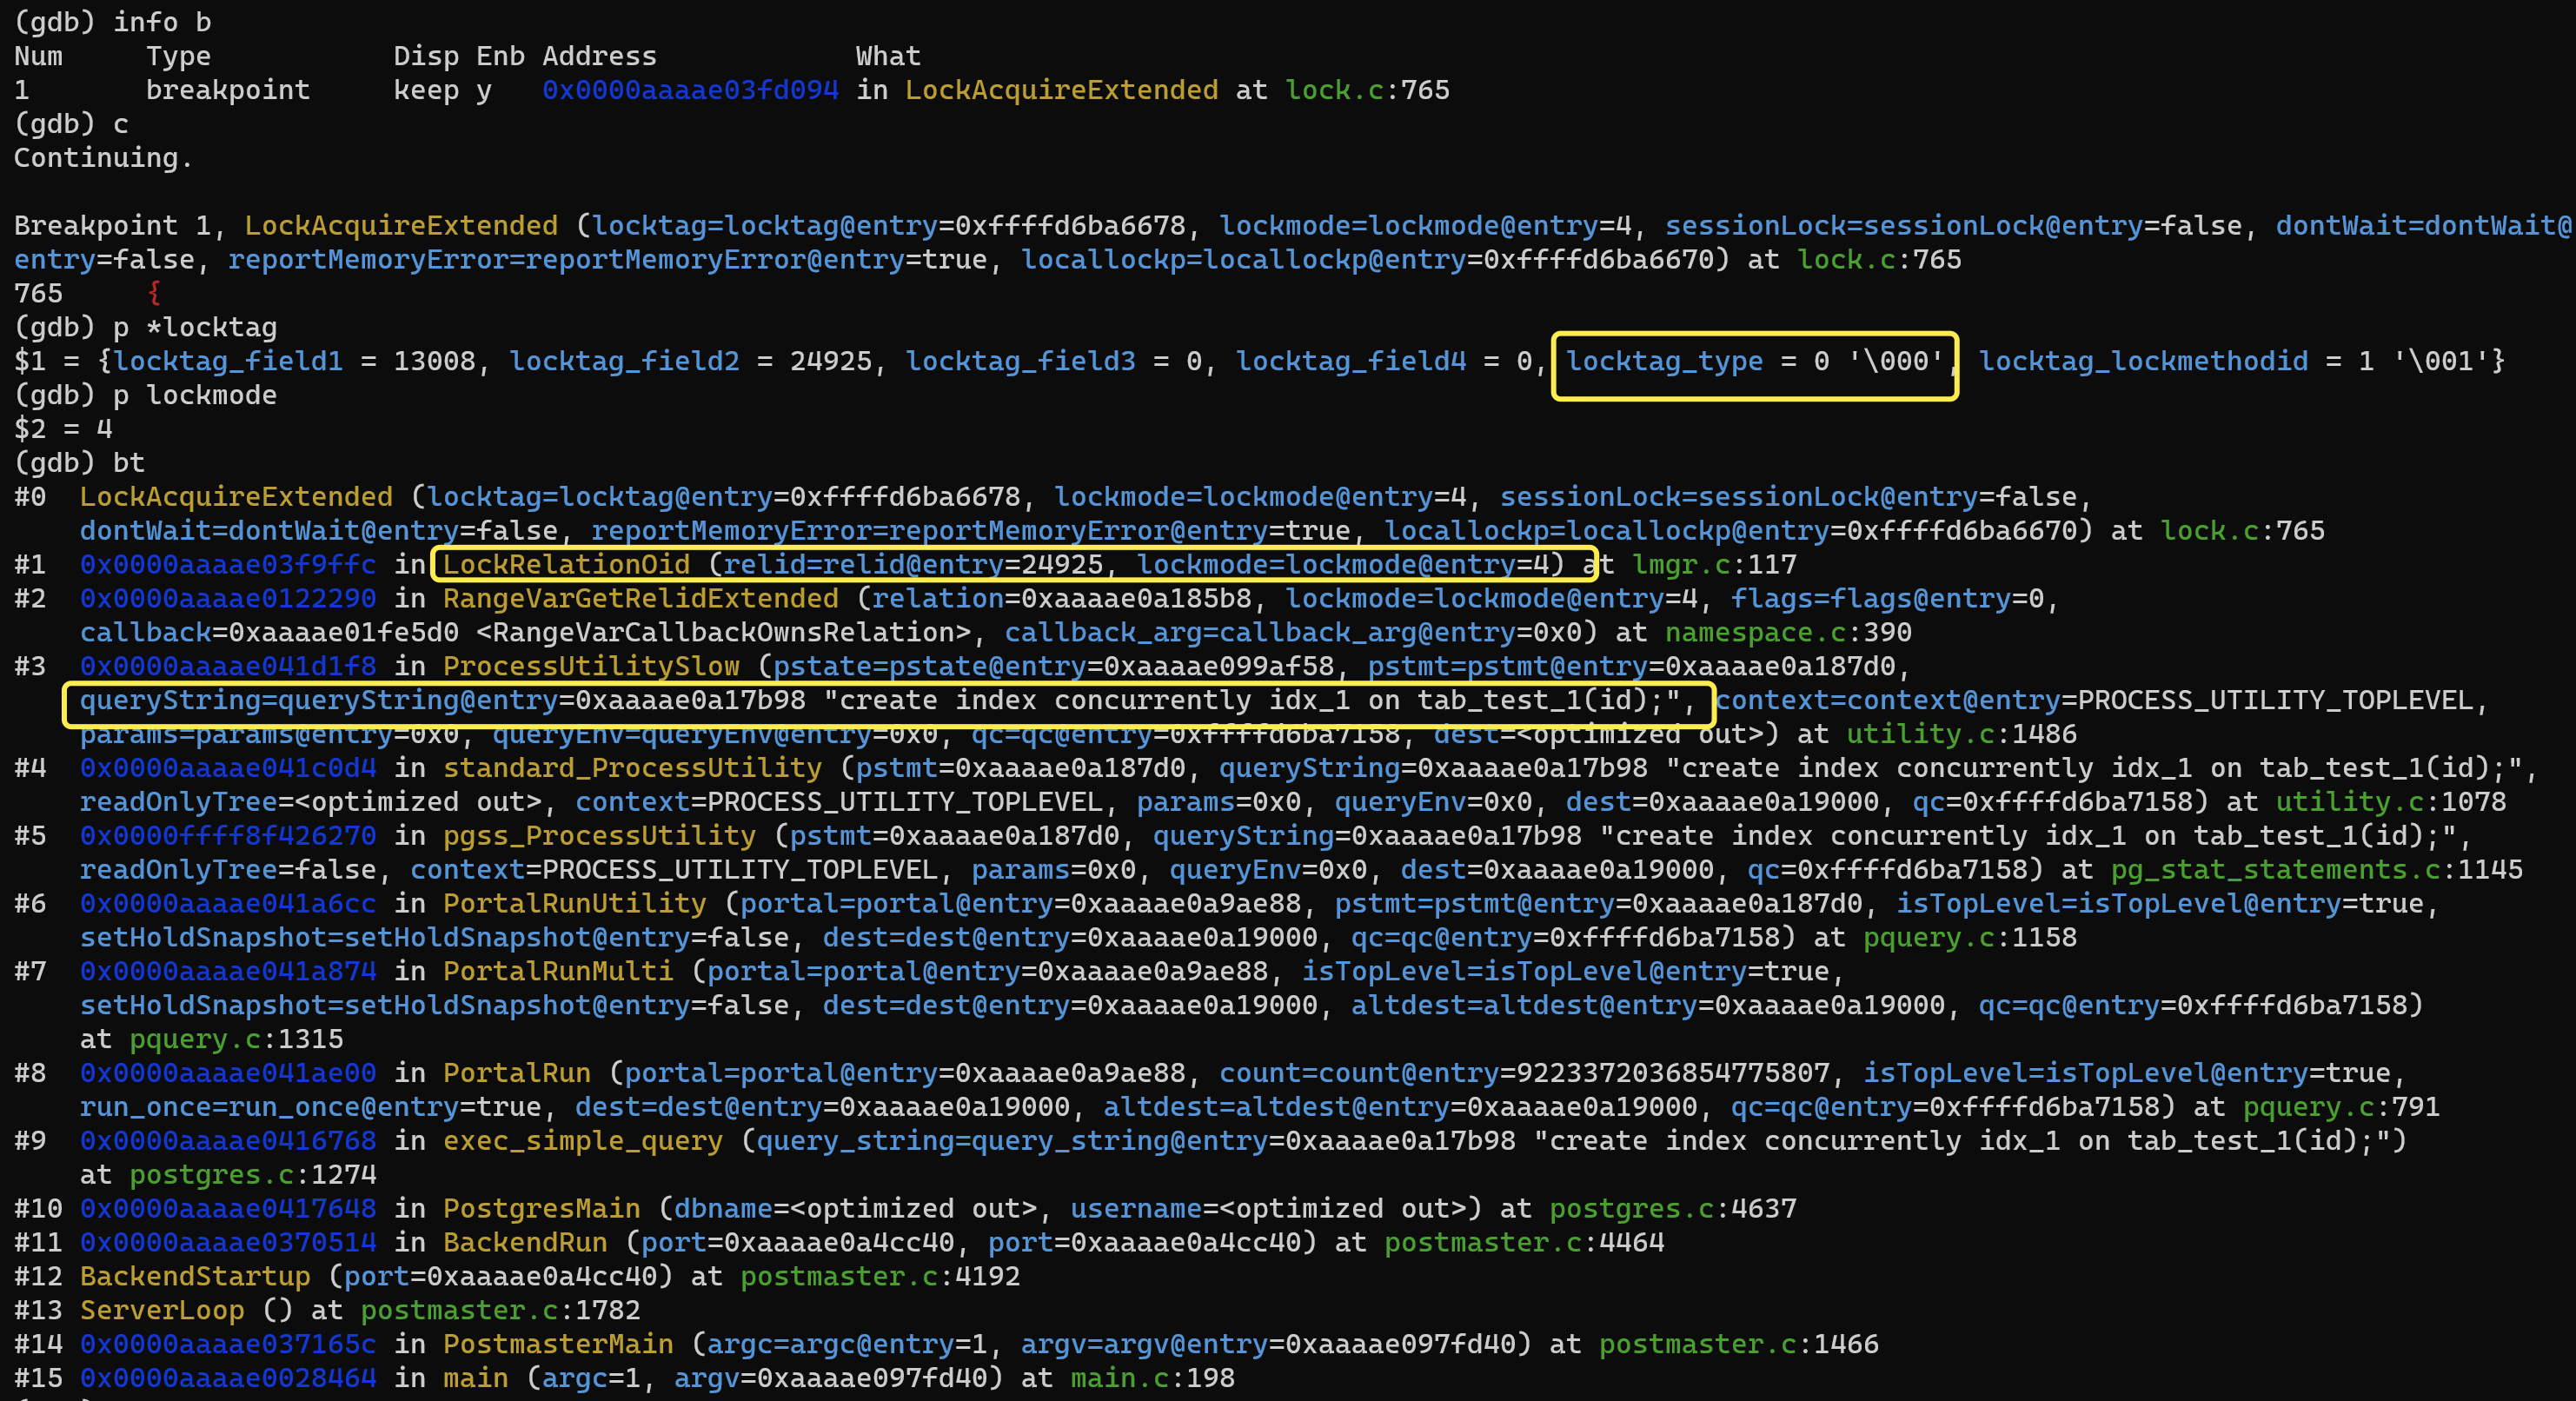This screenshot has height=1401, width=2576.
Task: Click pg_stat_statements.c file reference
Action: click(2275, 870)
